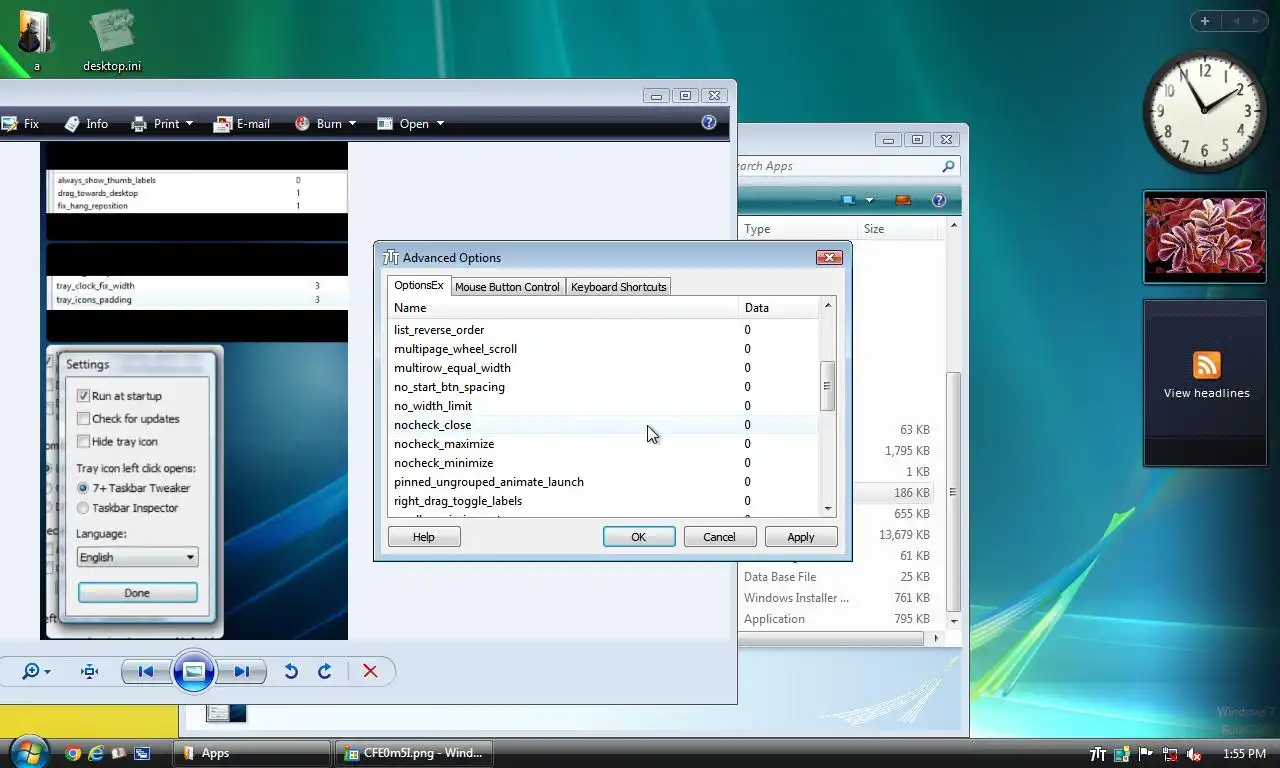The width and height of the screenshot is (1280, 768).
Task: Start the slide show
Action: click(x=194, y=672)
